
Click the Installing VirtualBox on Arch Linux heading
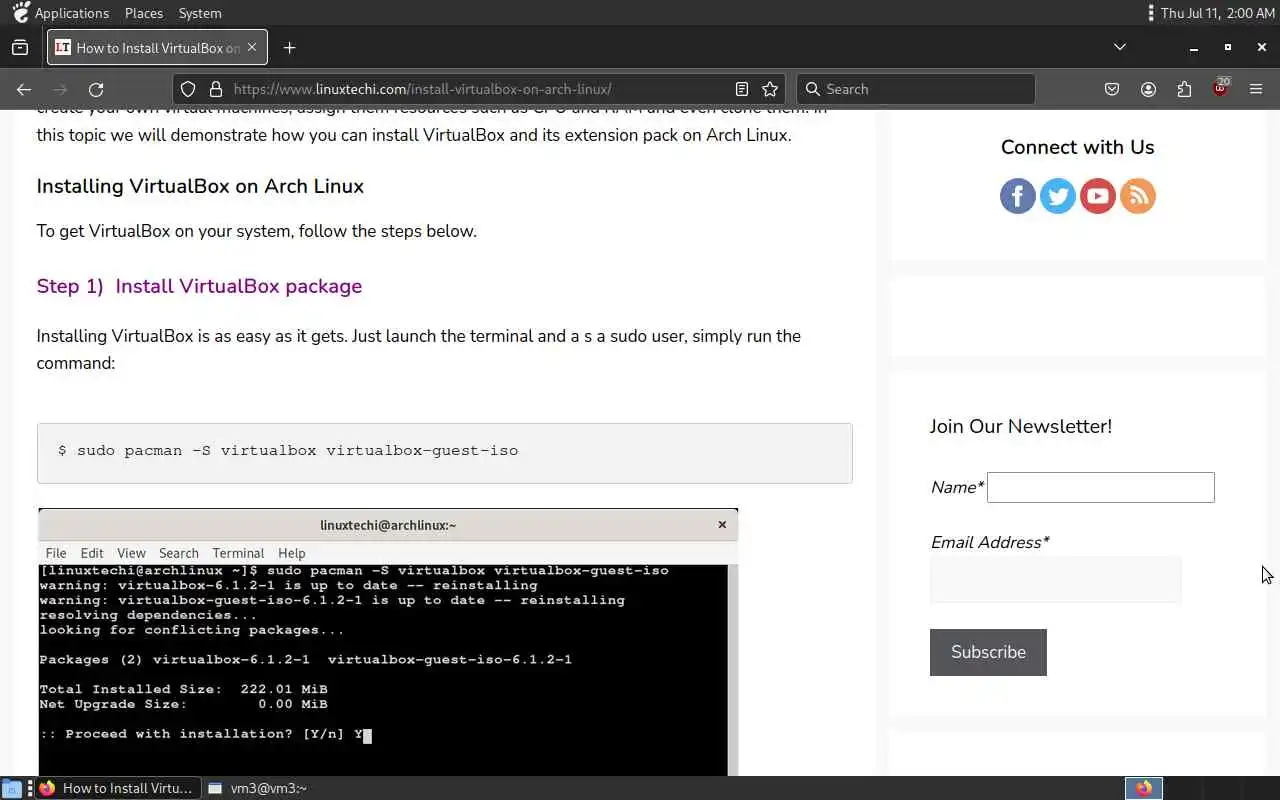(200, 186)
